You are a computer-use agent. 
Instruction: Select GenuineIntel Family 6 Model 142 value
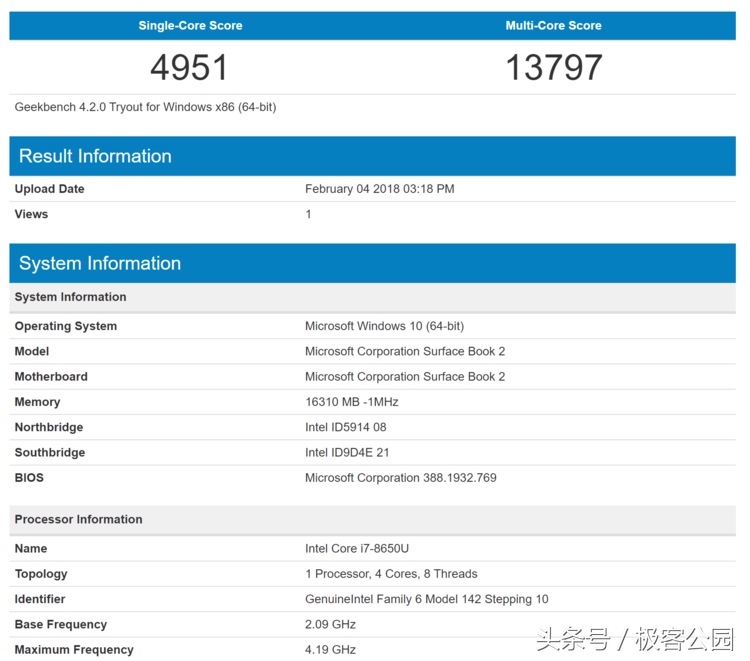coord(427,599)
